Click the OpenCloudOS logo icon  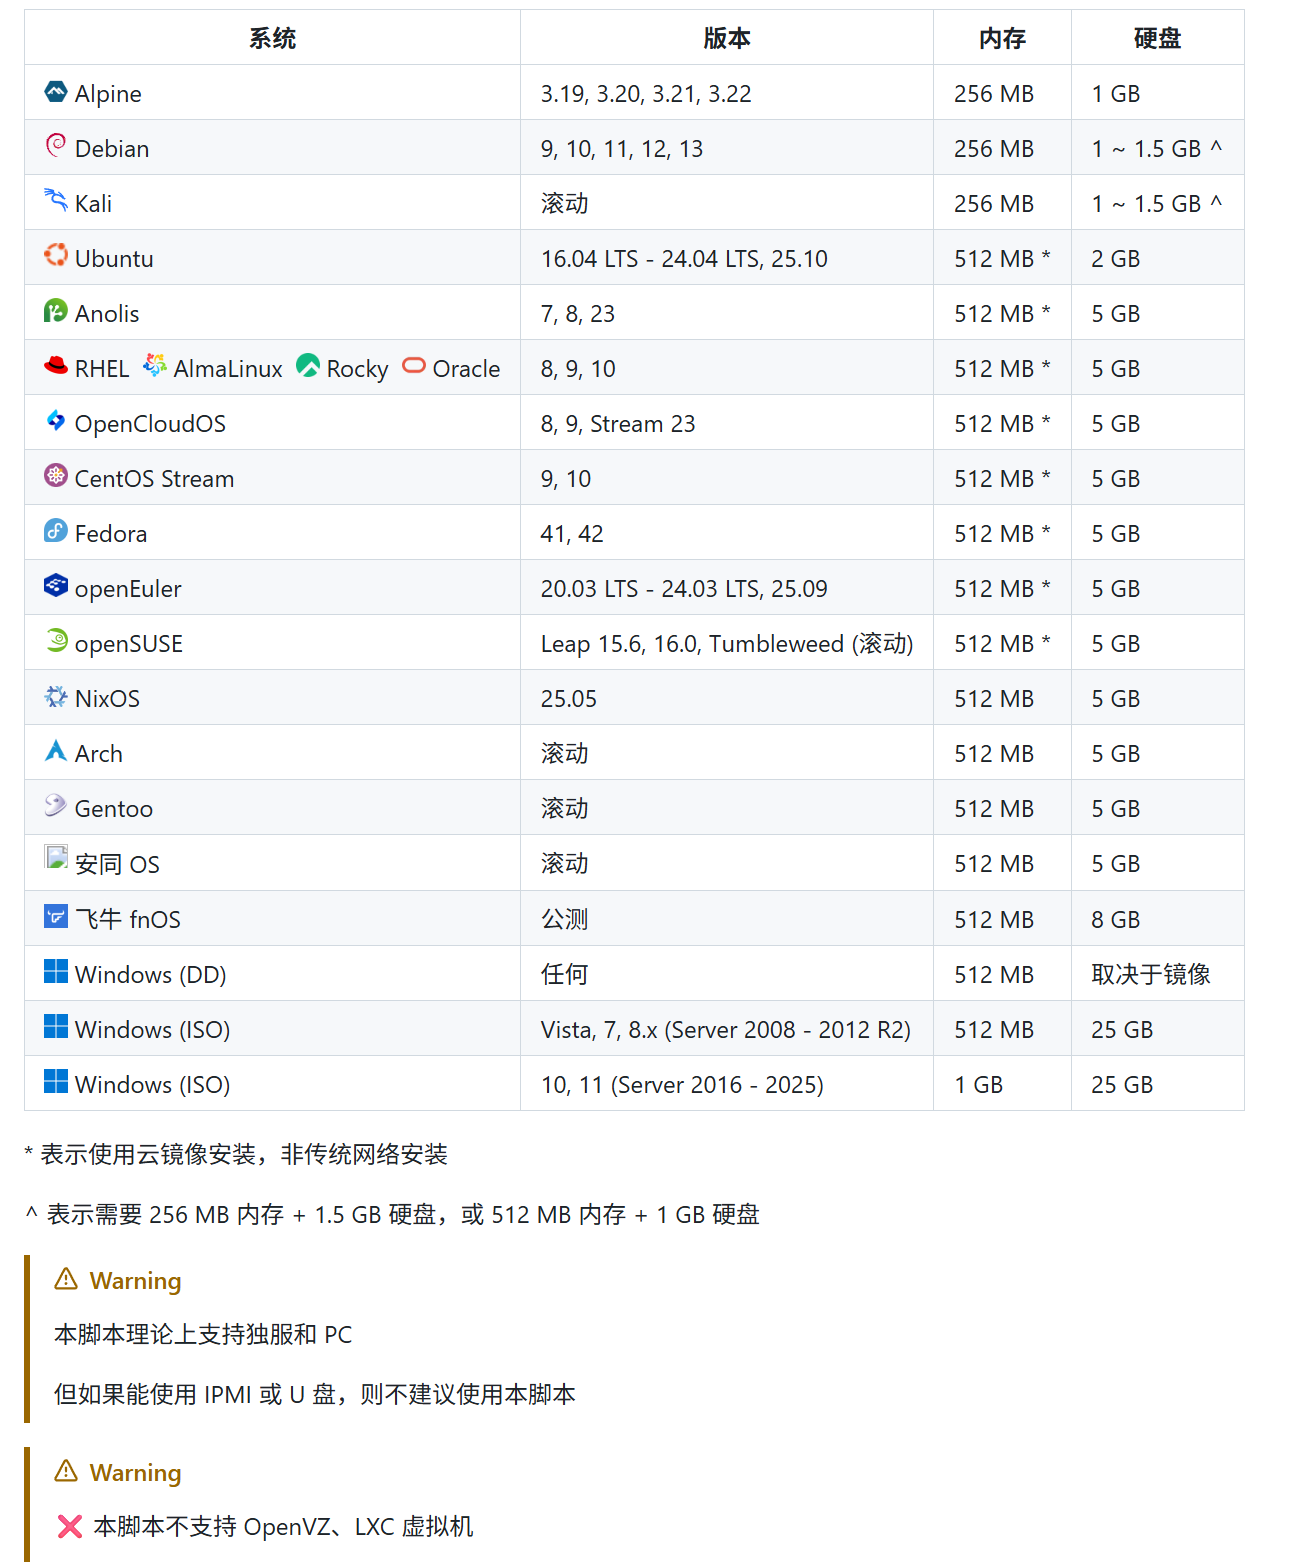(56, 421)
